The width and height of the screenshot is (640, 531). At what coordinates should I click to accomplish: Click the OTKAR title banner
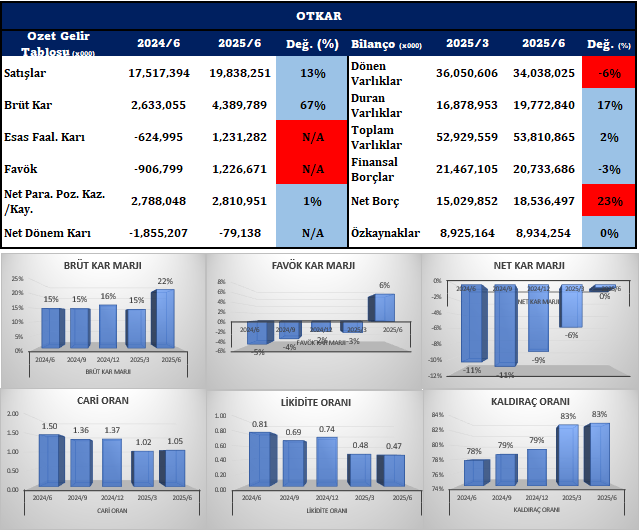[319, 16]
